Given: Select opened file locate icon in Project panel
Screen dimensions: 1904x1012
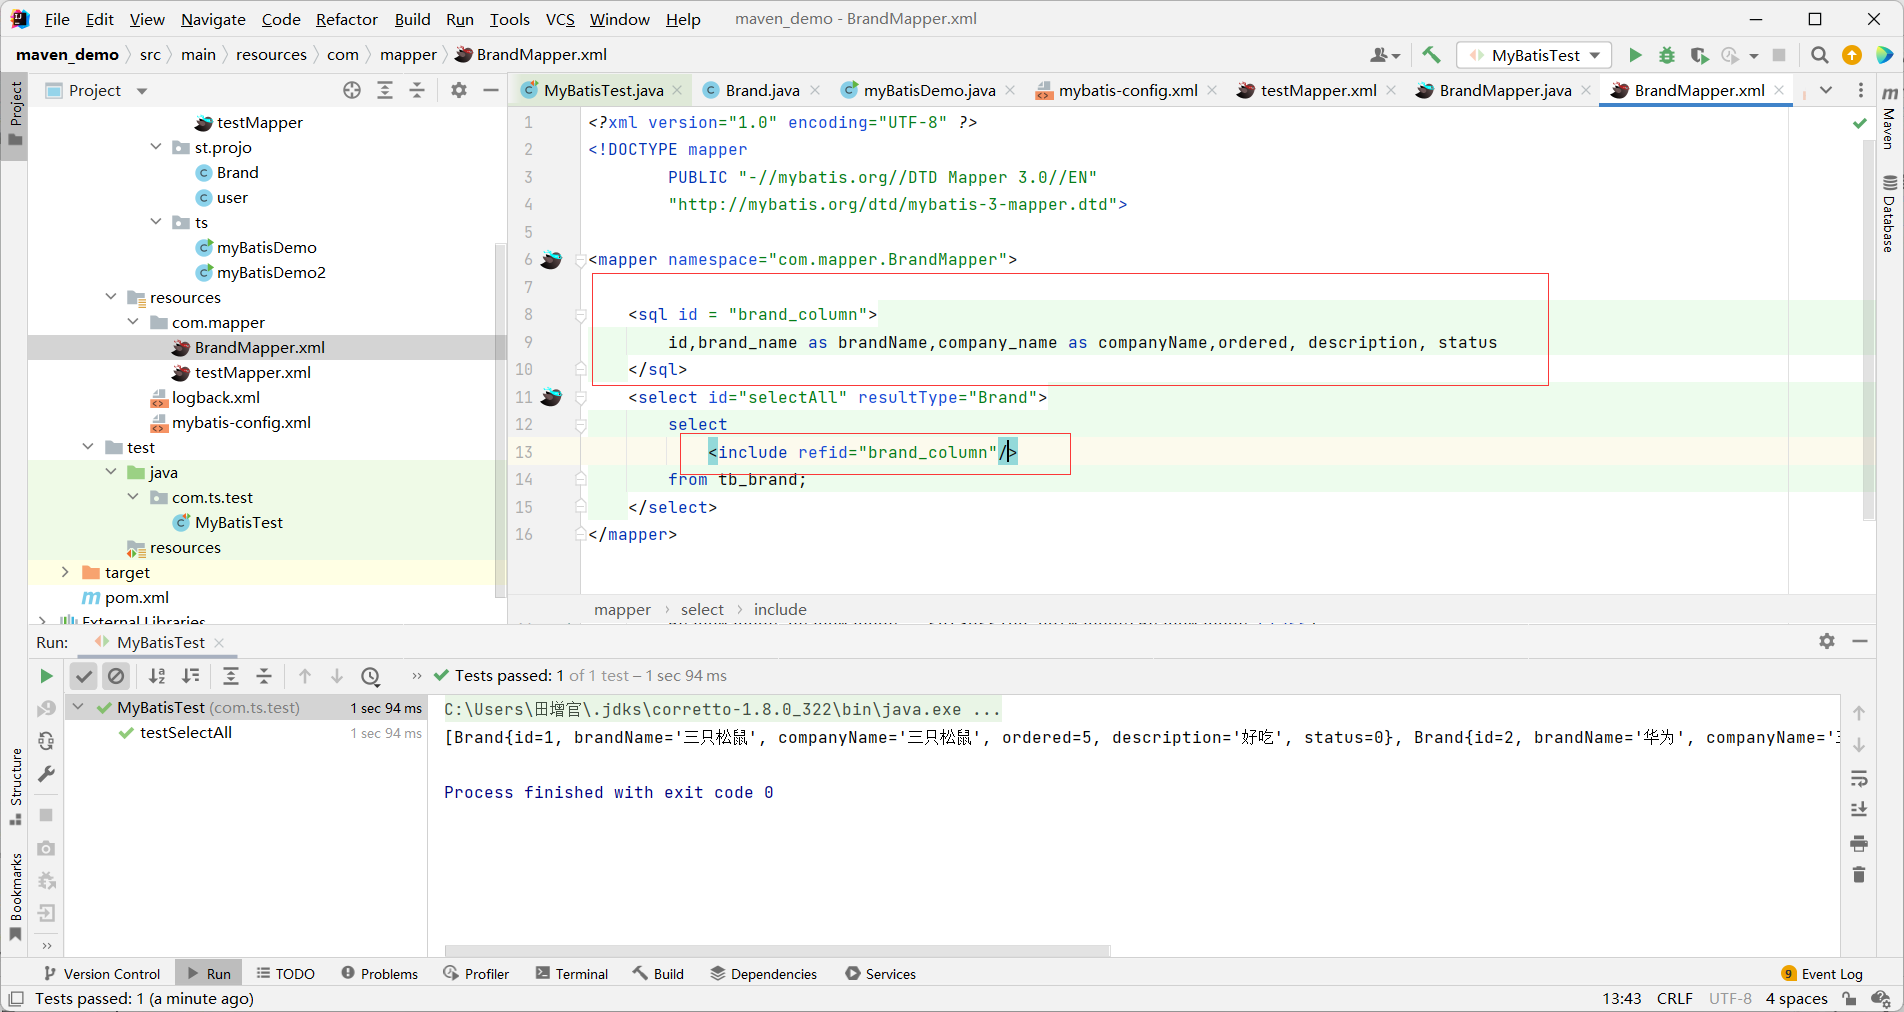Looking at the screenshot, I should [x=352, y=90].
